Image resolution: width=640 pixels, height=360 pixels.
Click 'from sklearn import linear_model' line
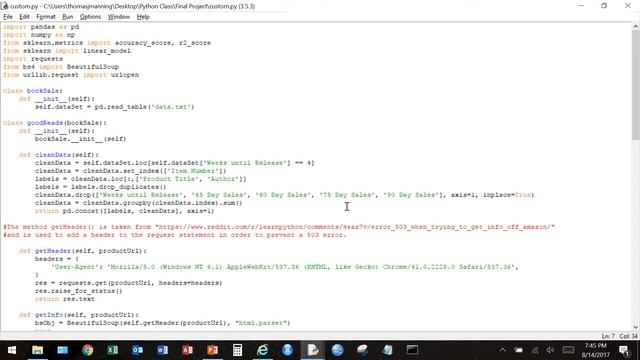67,51
